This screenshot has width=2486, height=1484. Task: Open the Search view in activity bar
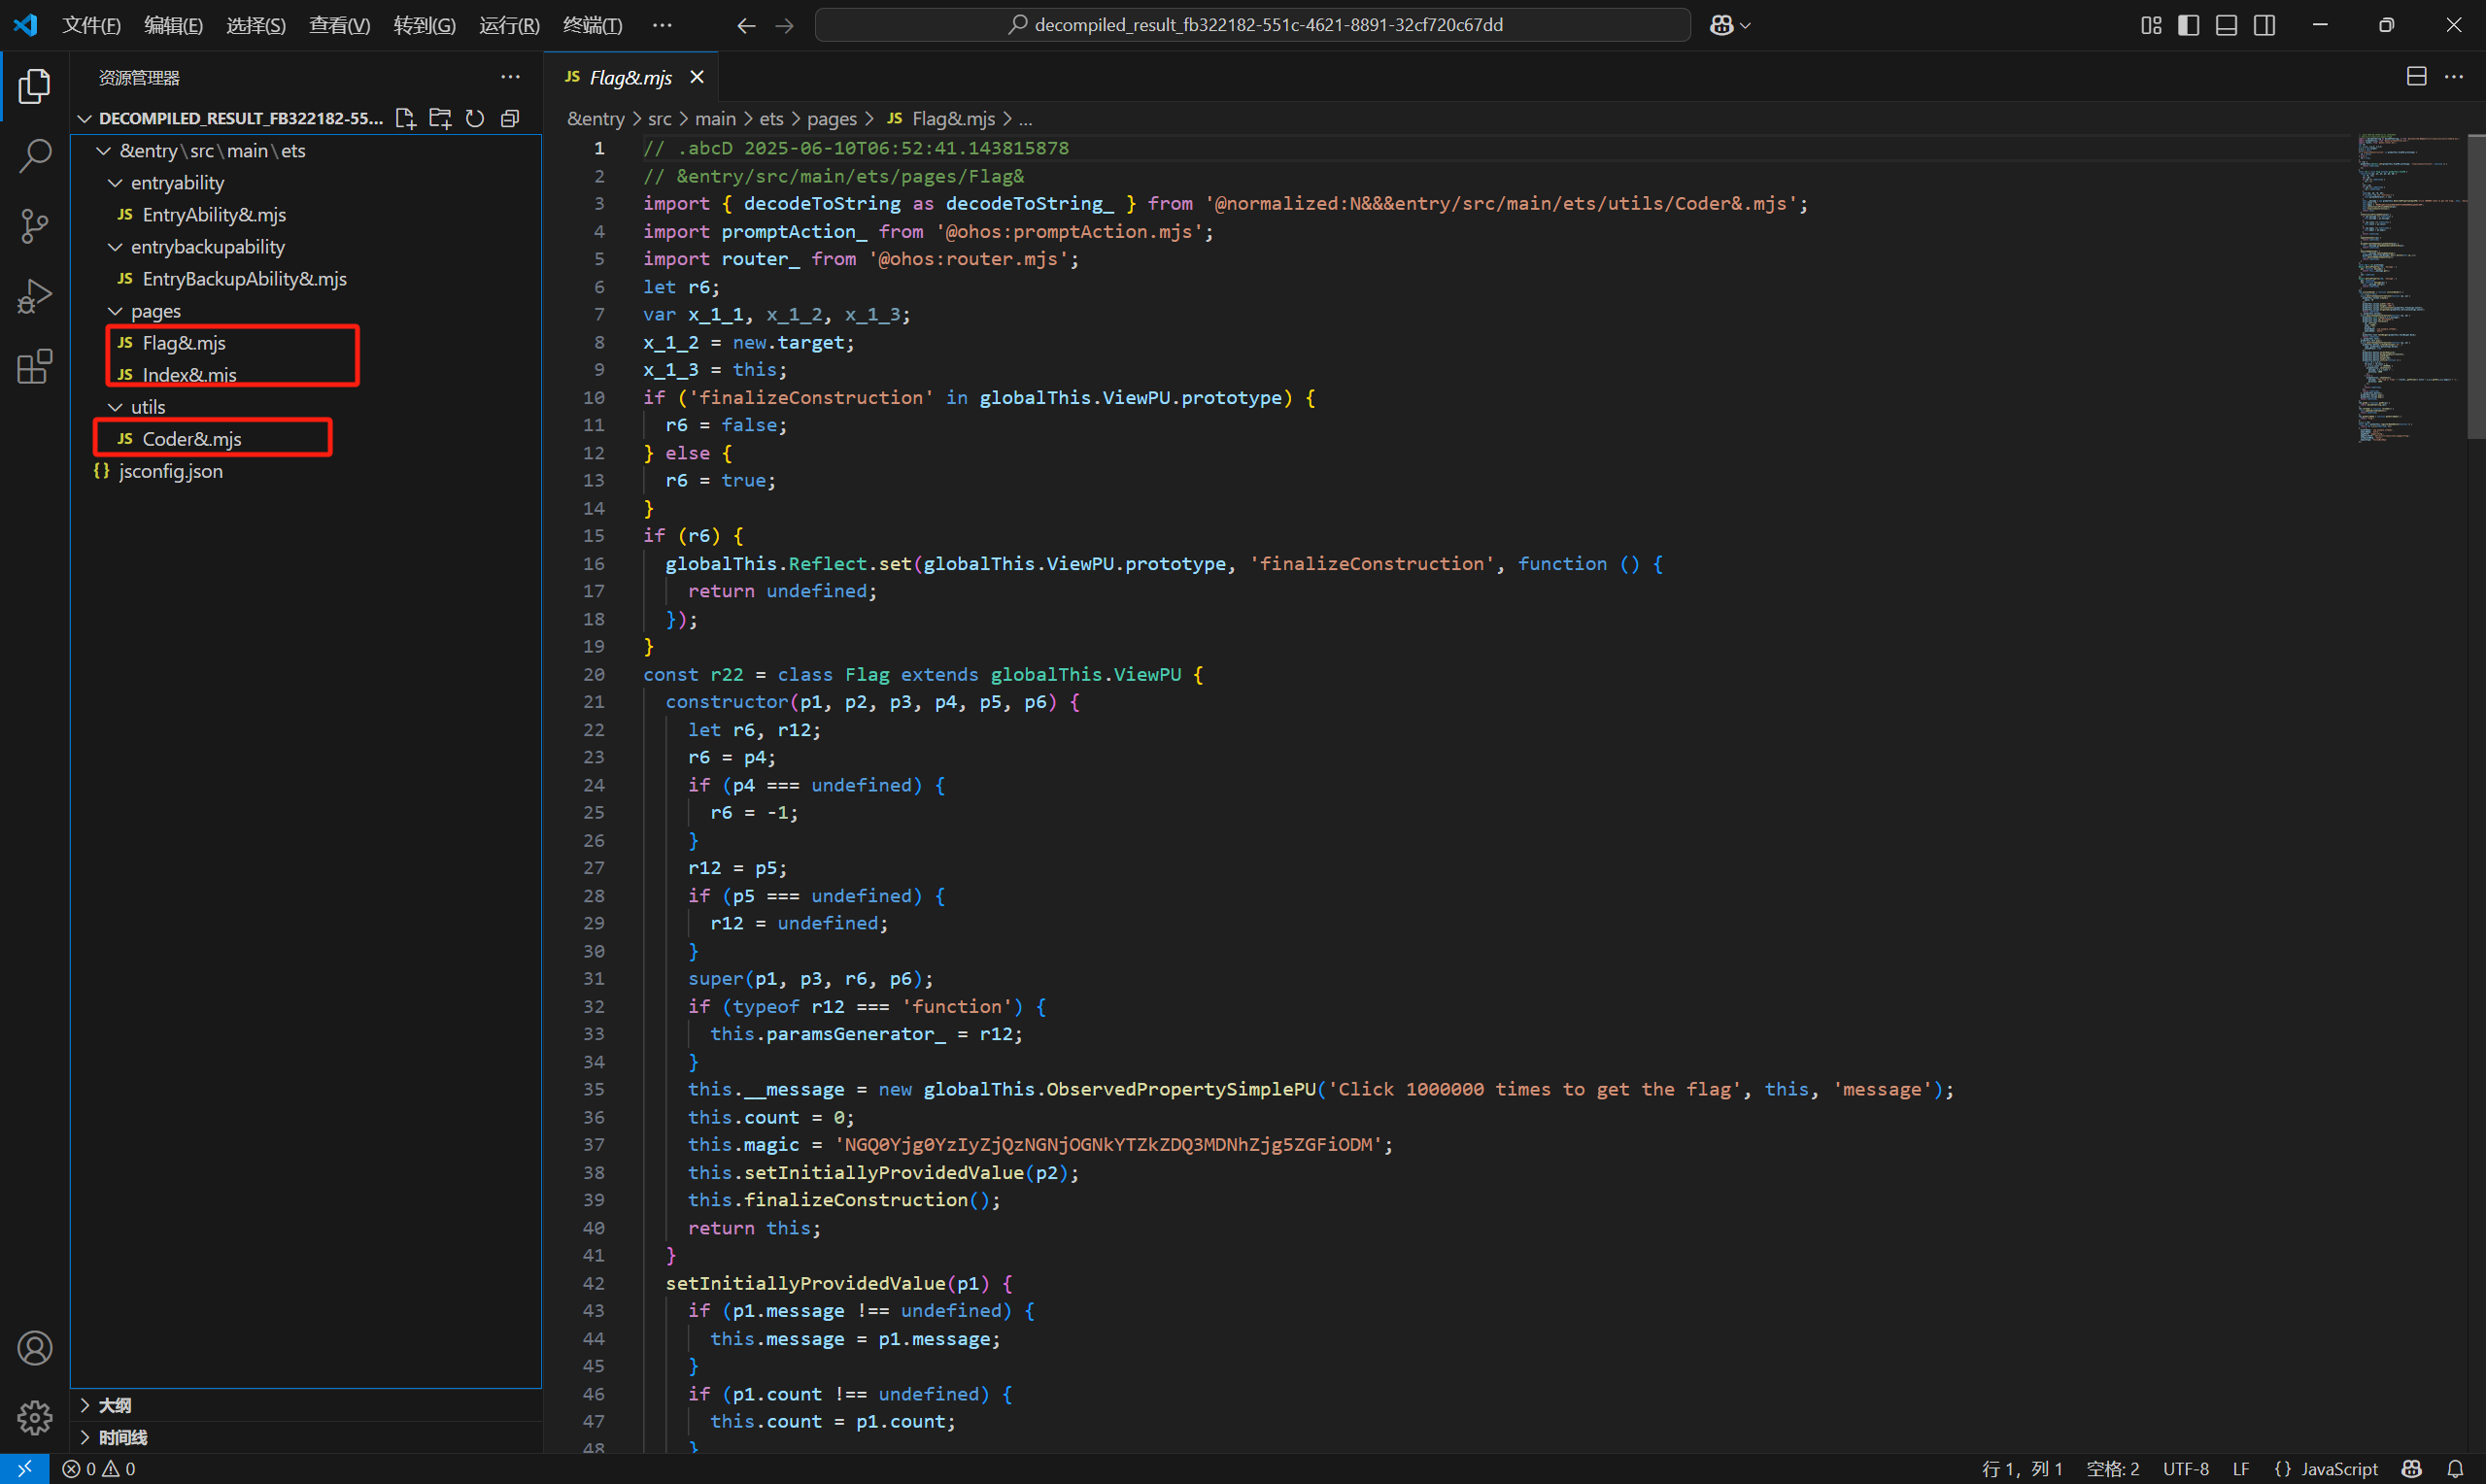coord(35,156)
